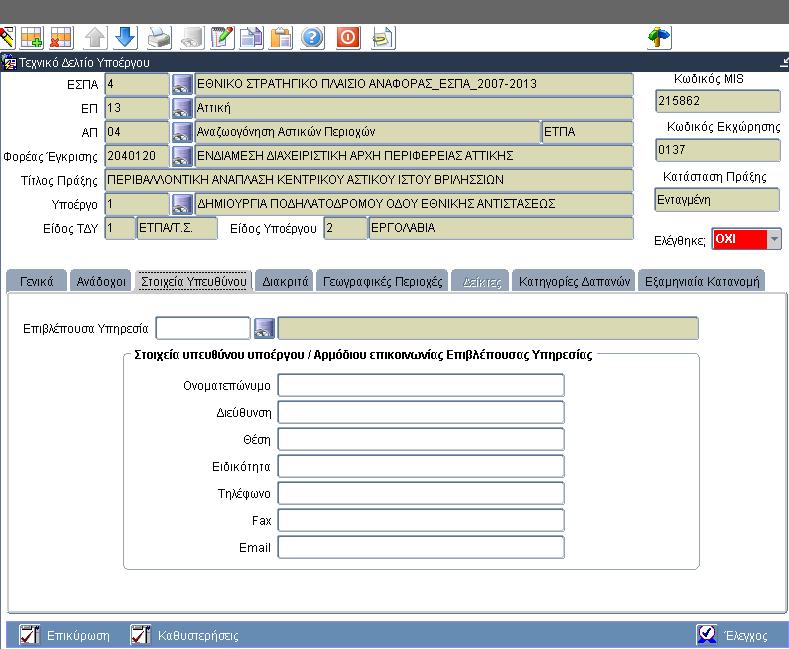Click the Καθυστερήσεις button label

pos(198,635)
